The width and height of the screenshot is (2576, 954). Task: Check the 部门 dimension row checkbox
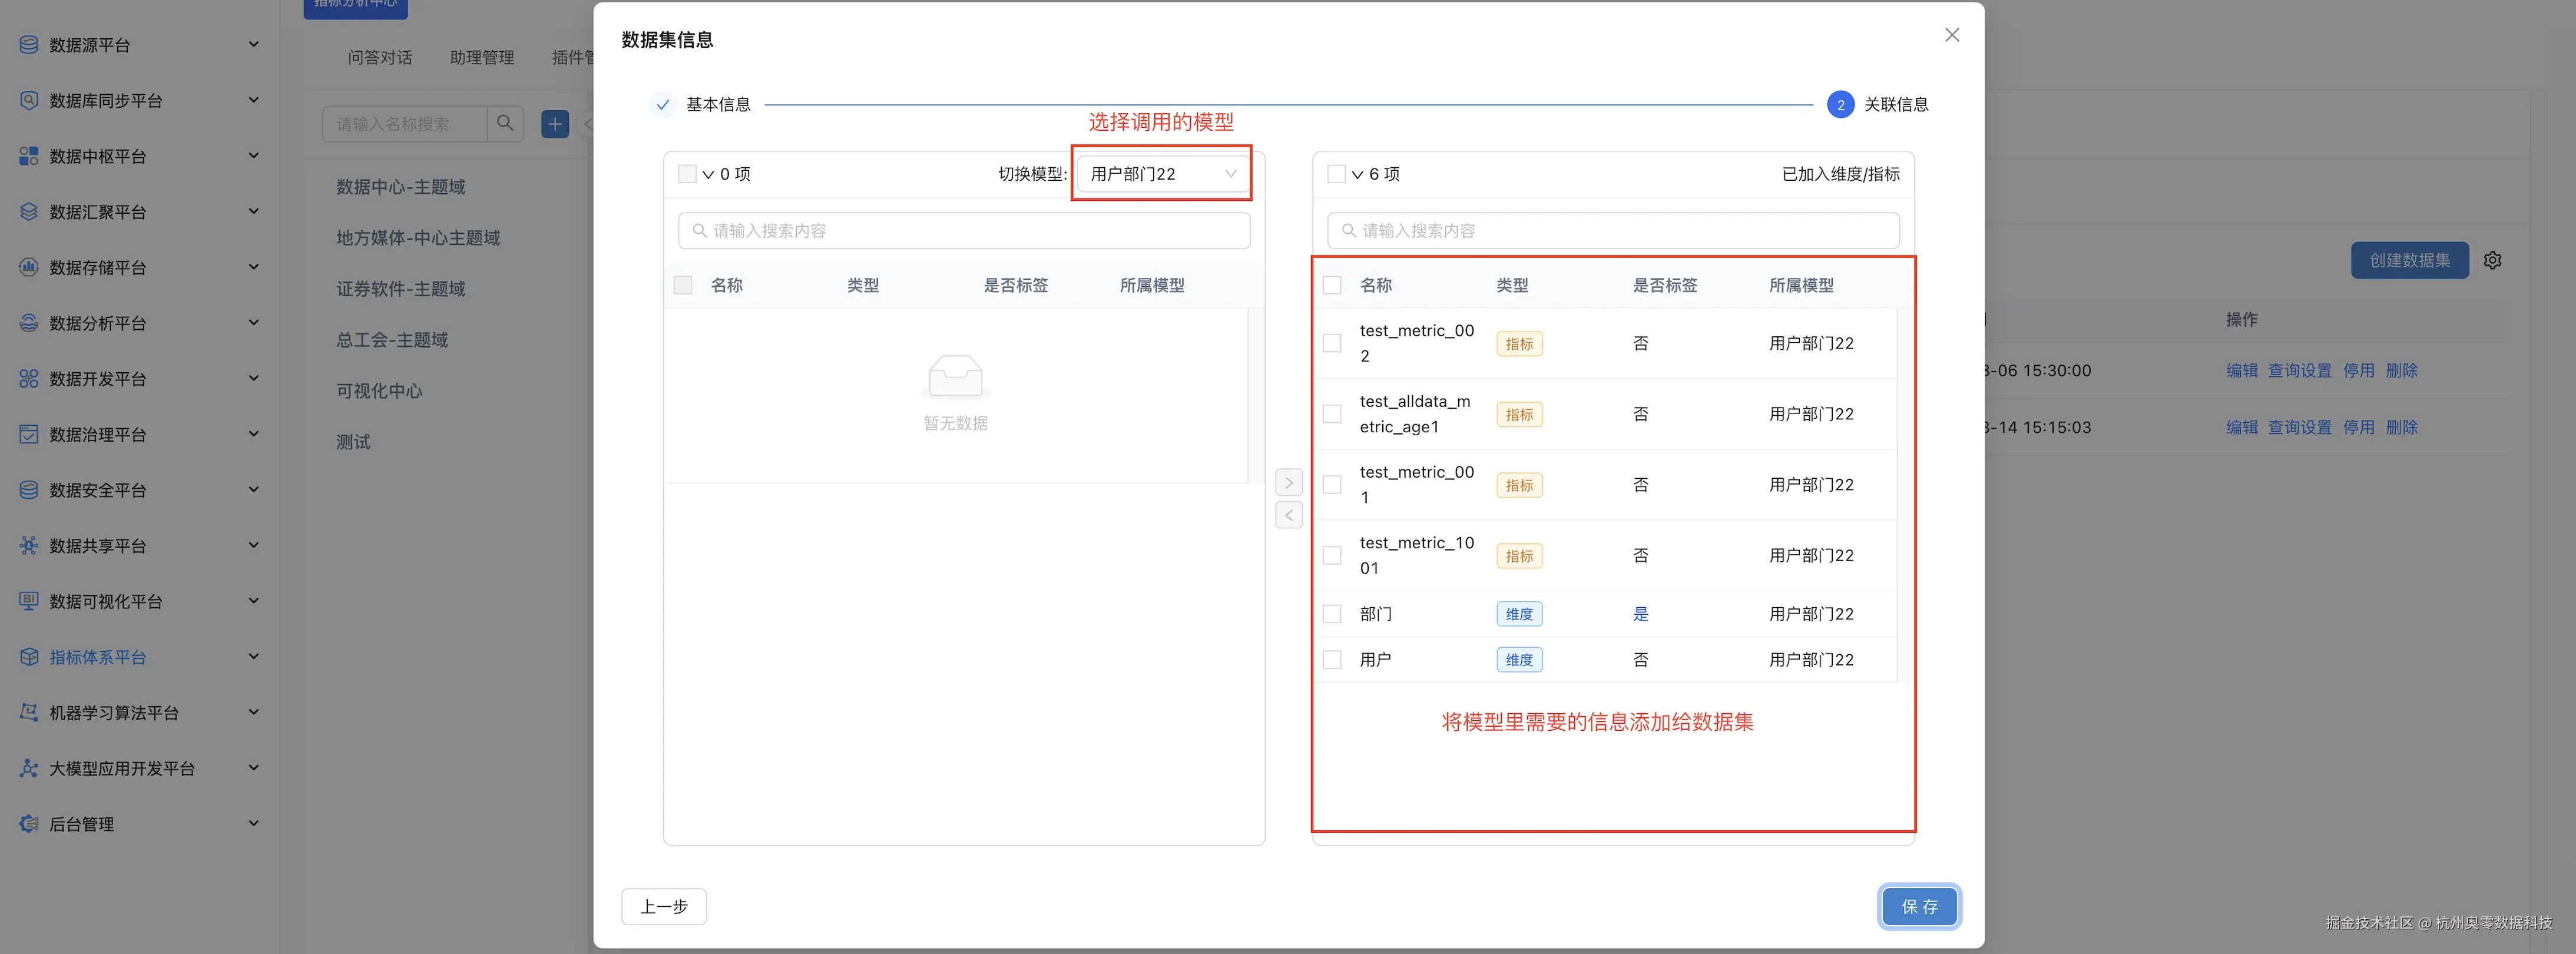coord(1332,613)
